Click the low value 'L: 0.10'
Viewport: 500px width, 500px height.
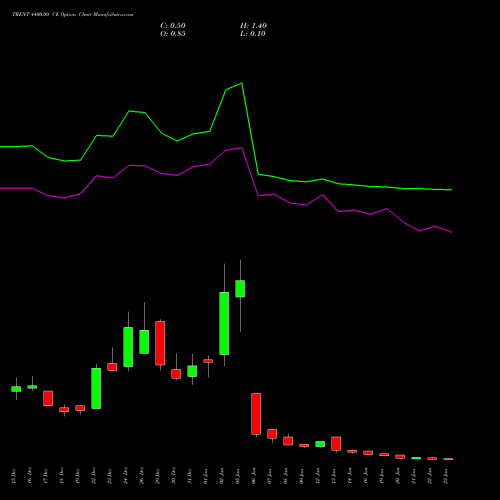click(253, 34)
